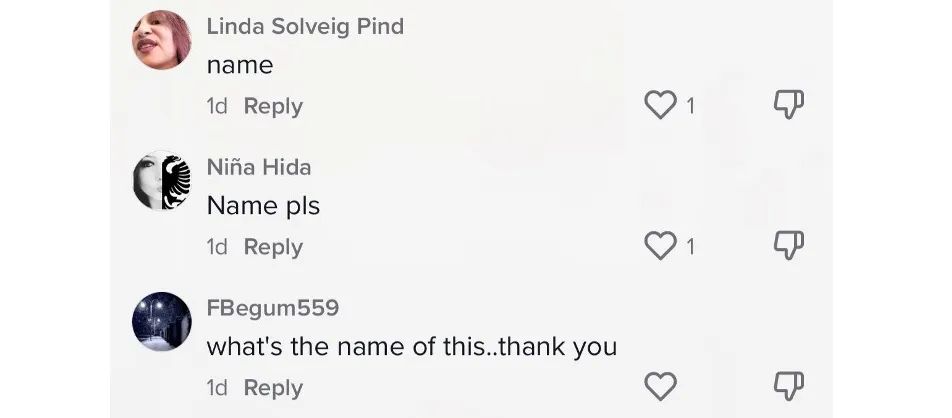Viewport: 952px width, 418px height.
Task: Reply to Linda Solveig Pind's comment
Action: tap(273, 106)
